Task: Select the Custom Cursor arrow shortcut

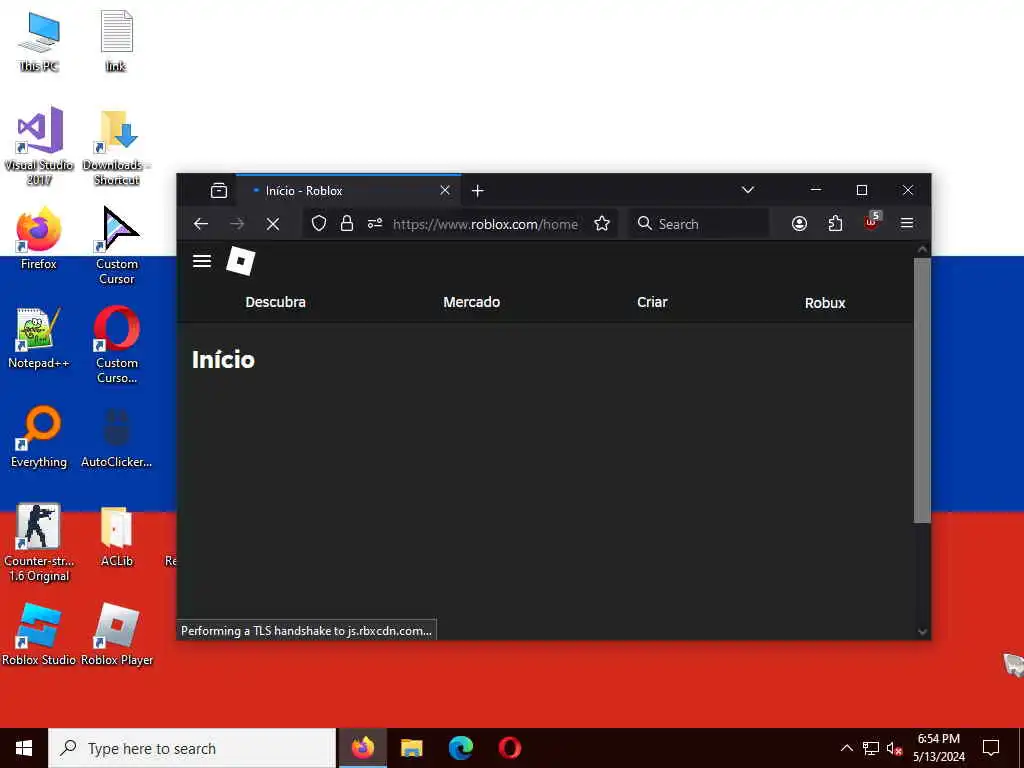Action: (117, 246)
